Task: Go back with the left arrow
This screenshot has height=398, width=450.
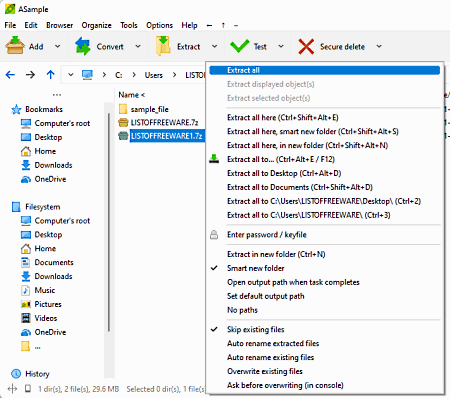Action: point(10,75)
